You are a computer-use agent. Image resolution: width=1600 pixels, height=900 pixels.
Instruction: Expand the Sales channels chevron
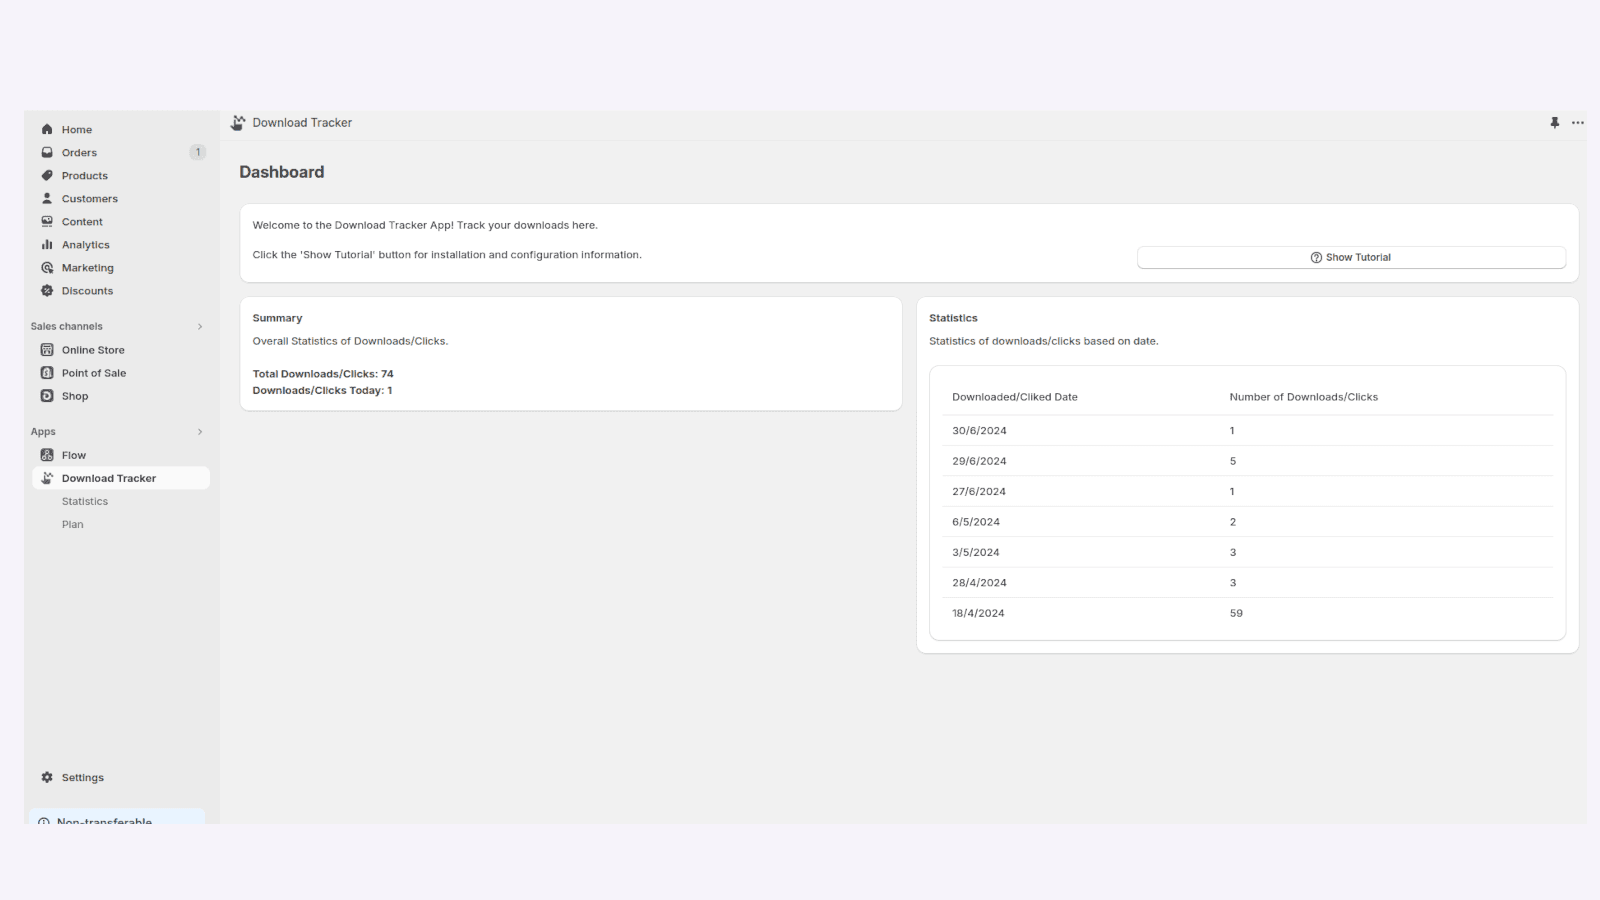point(200,326)
